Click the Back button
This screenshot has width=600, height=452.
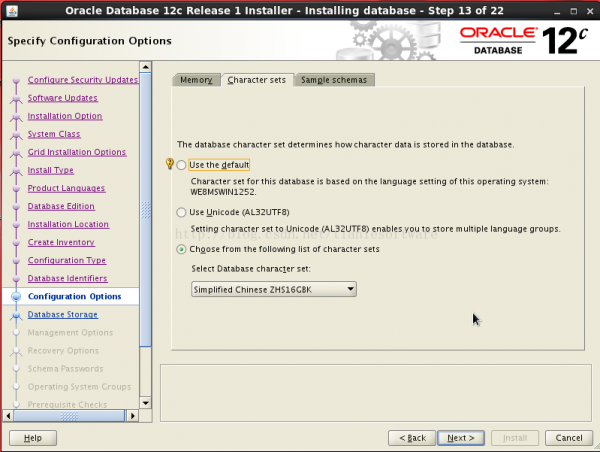coord(412,438)
